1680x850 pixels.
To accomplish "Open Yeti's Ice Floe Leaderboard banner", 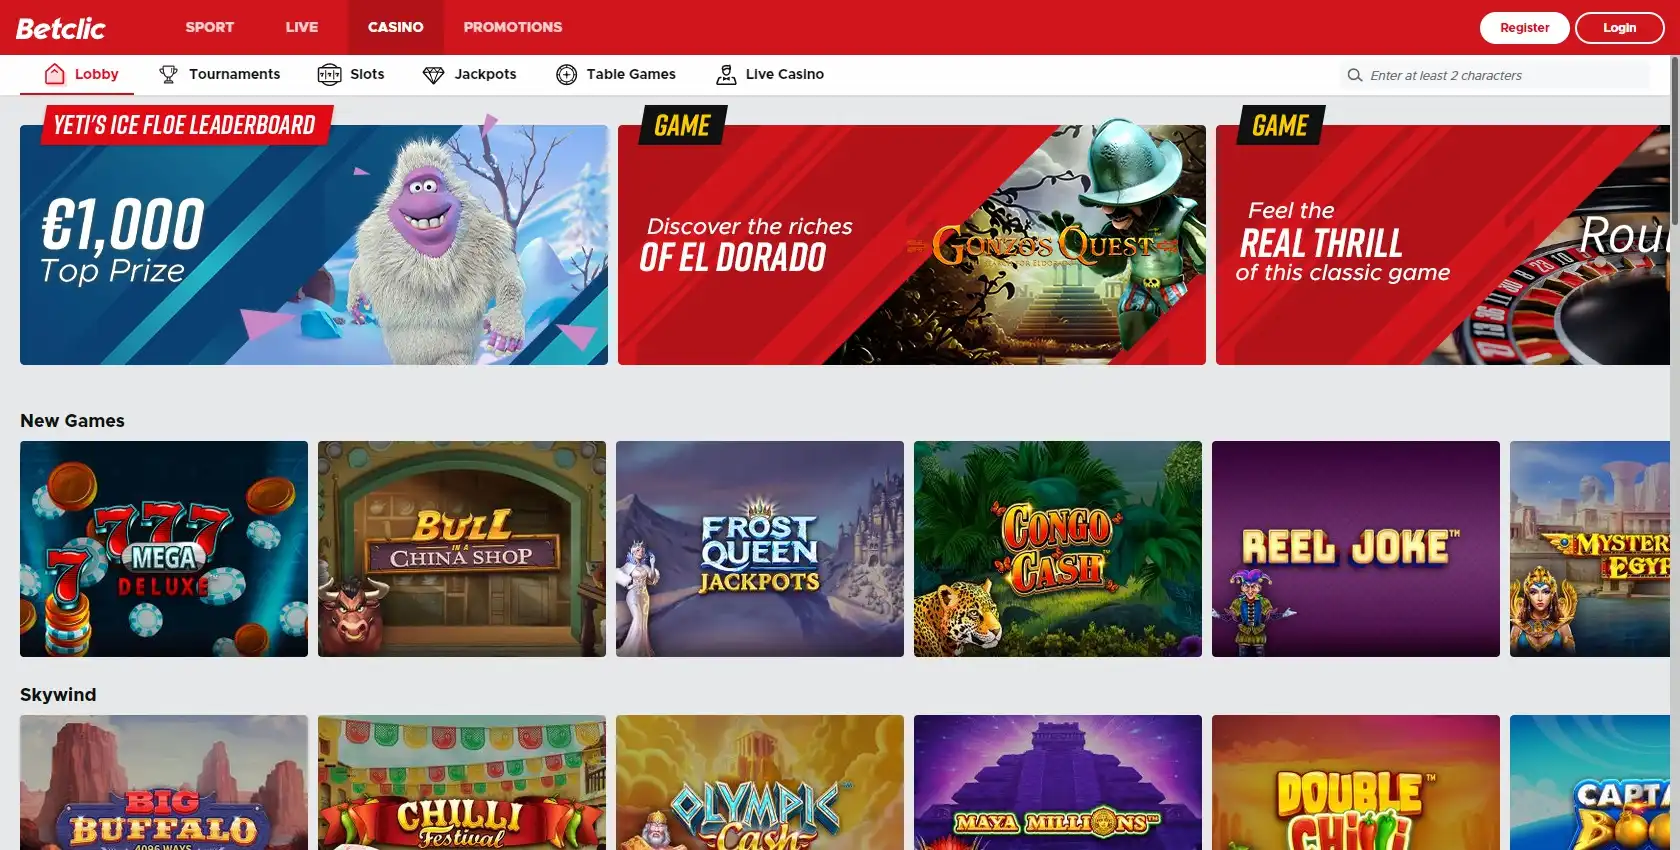I will coord(313,245).
